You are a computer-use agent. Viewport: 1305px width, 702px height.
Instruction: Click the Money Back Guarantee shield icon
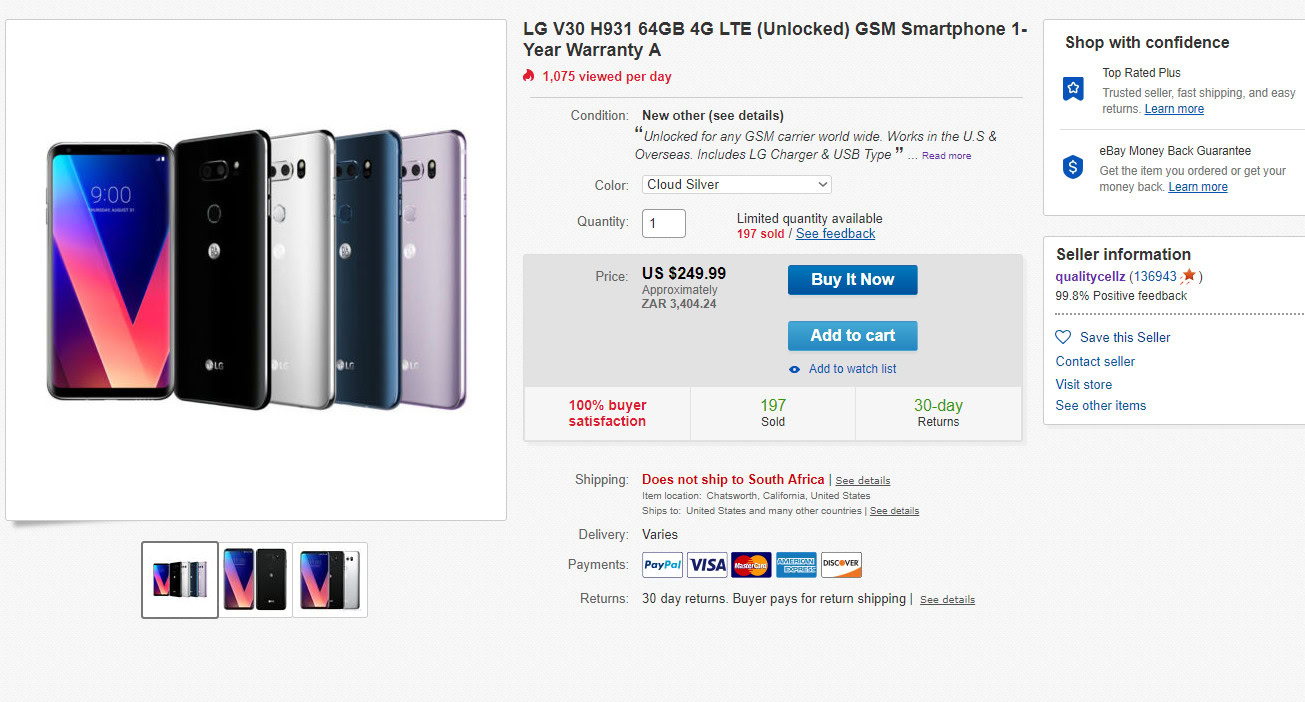(1073, 167)
